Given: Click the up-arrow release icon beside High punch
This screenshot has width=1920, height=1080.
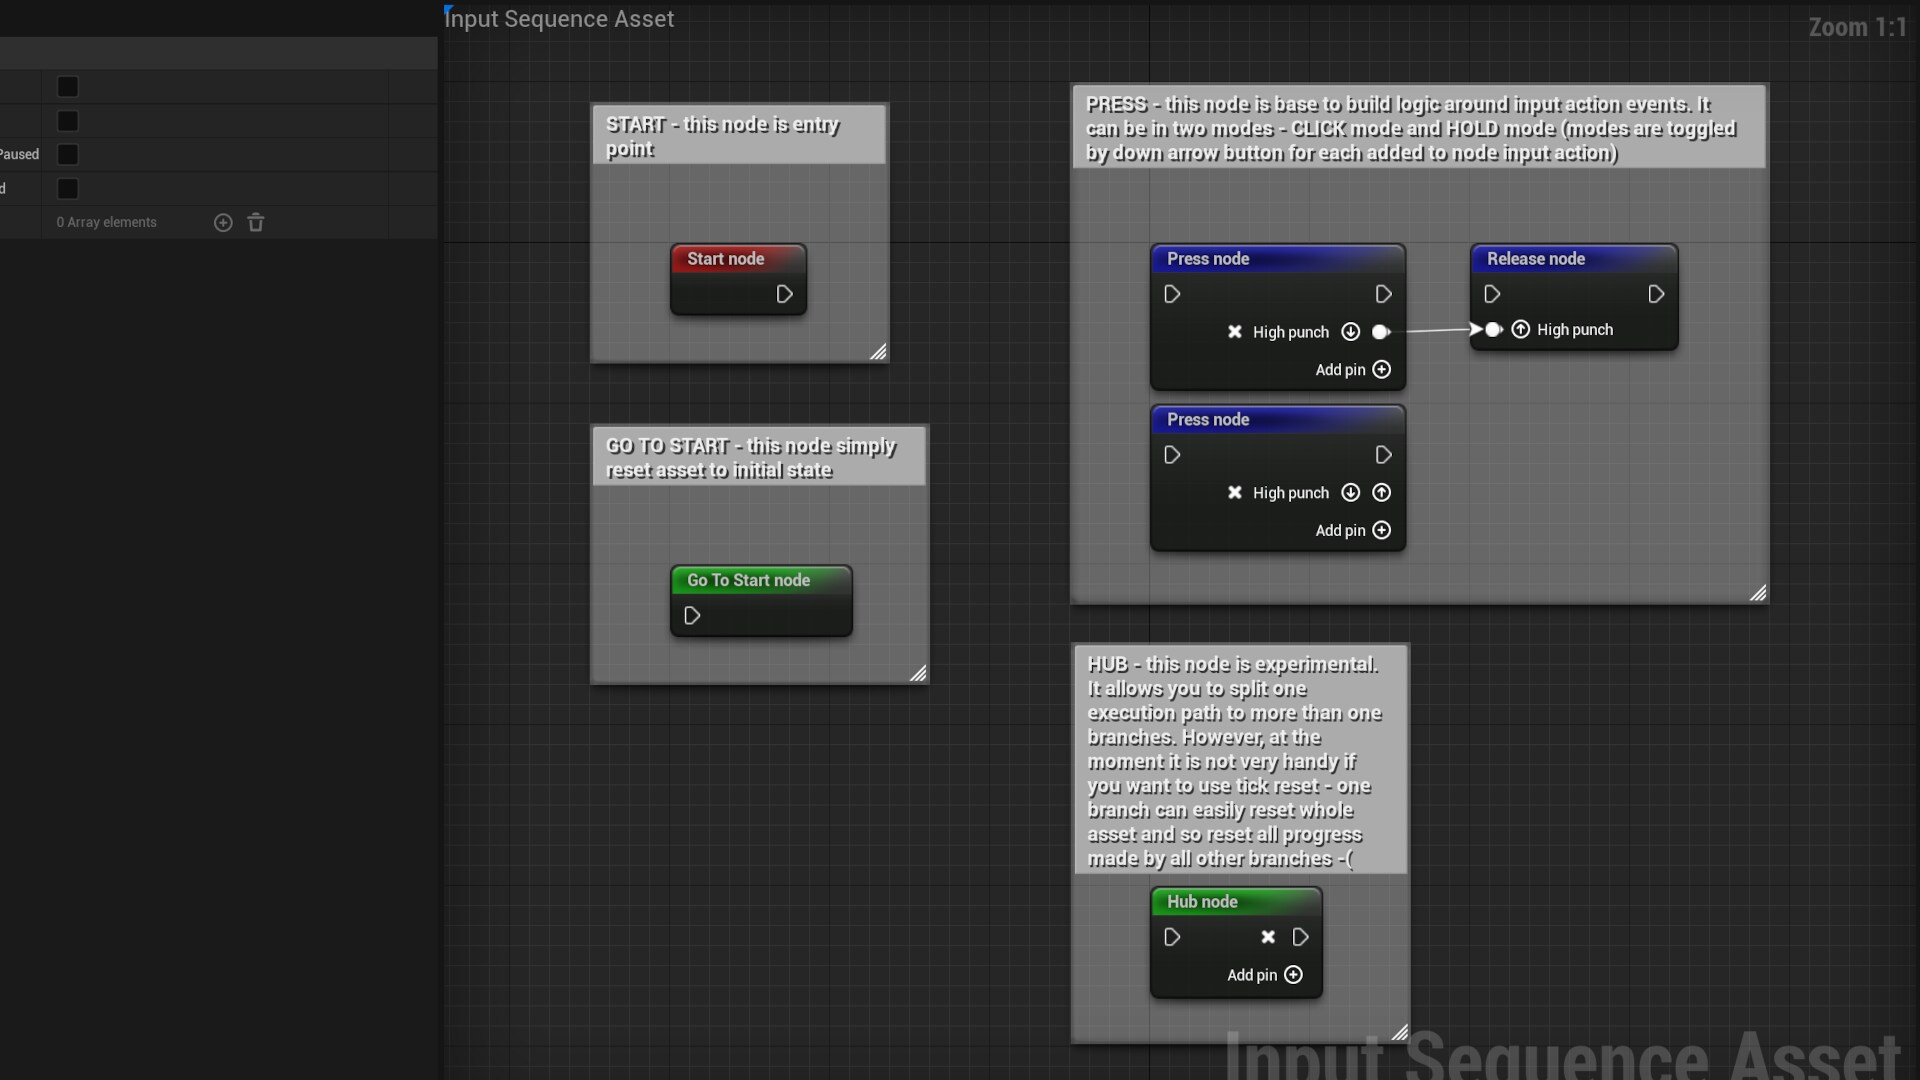Looking at the screenshot, I should (1521, 329).
